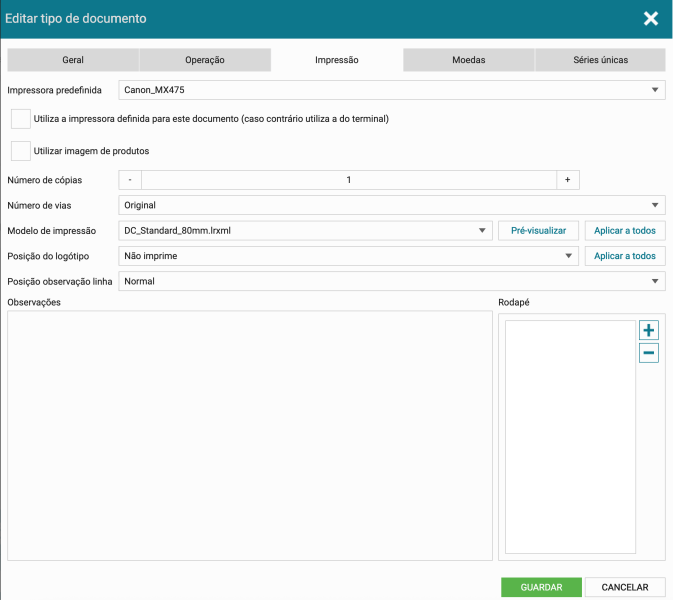
Task: Go to the Operação tab
Action: (205, 60)
